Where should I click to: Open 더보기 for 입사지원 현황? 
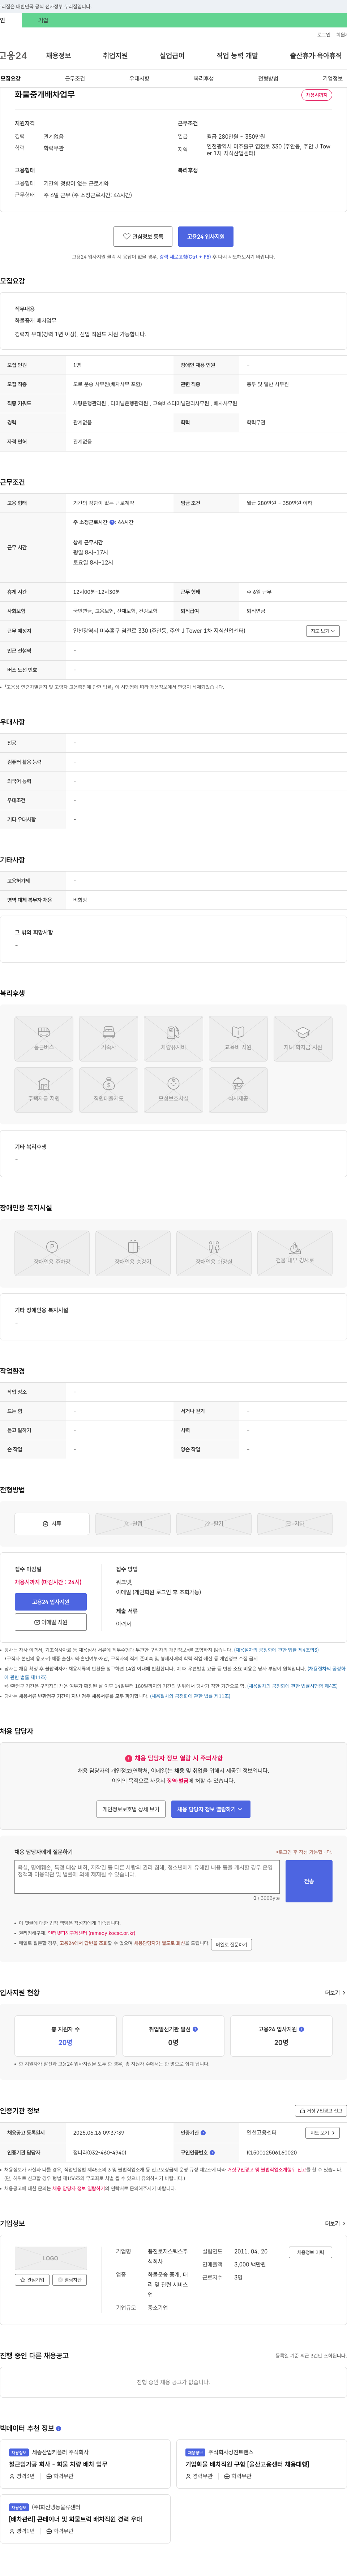pyautogui.click(x=335, y=1993)
